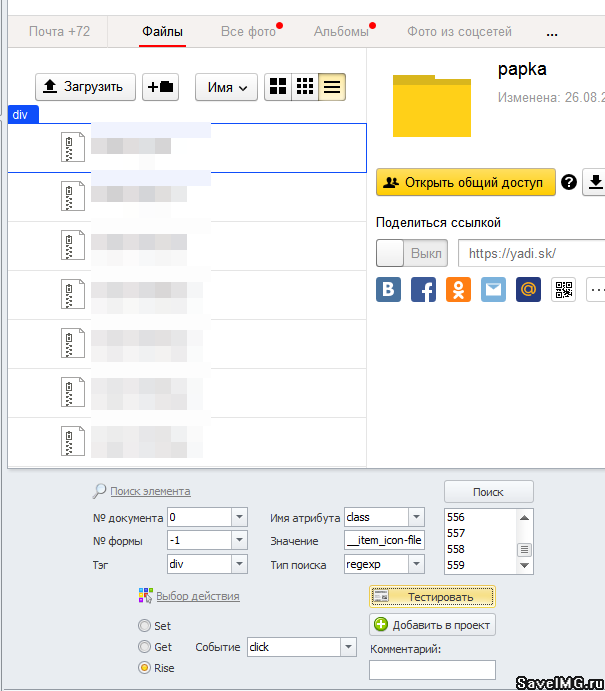Click the Комментарий text field

(432, 670)
